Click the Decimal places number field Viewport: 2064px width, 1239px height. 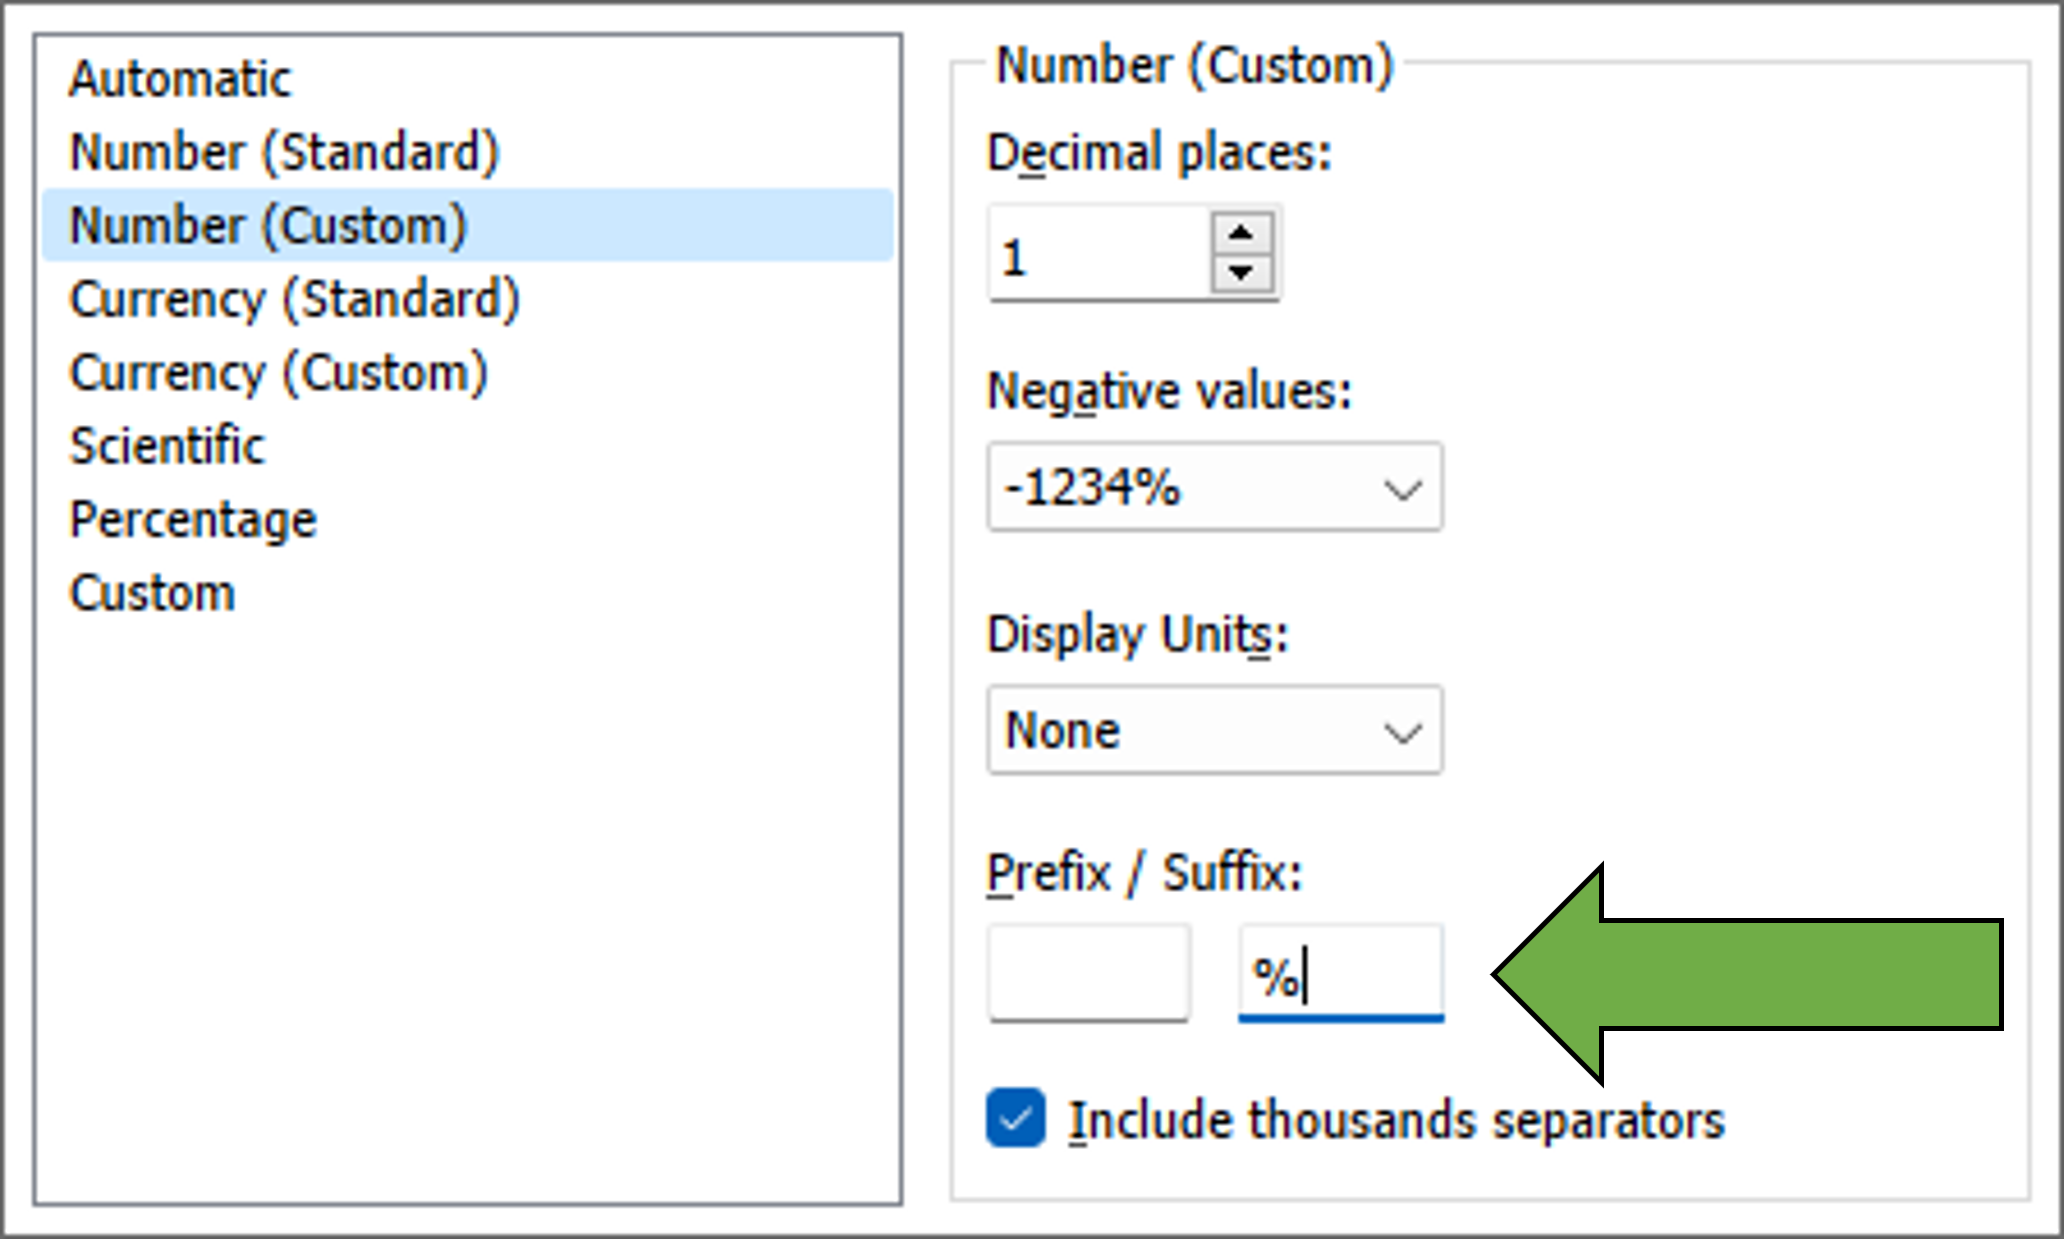(x=1100, y=256)
